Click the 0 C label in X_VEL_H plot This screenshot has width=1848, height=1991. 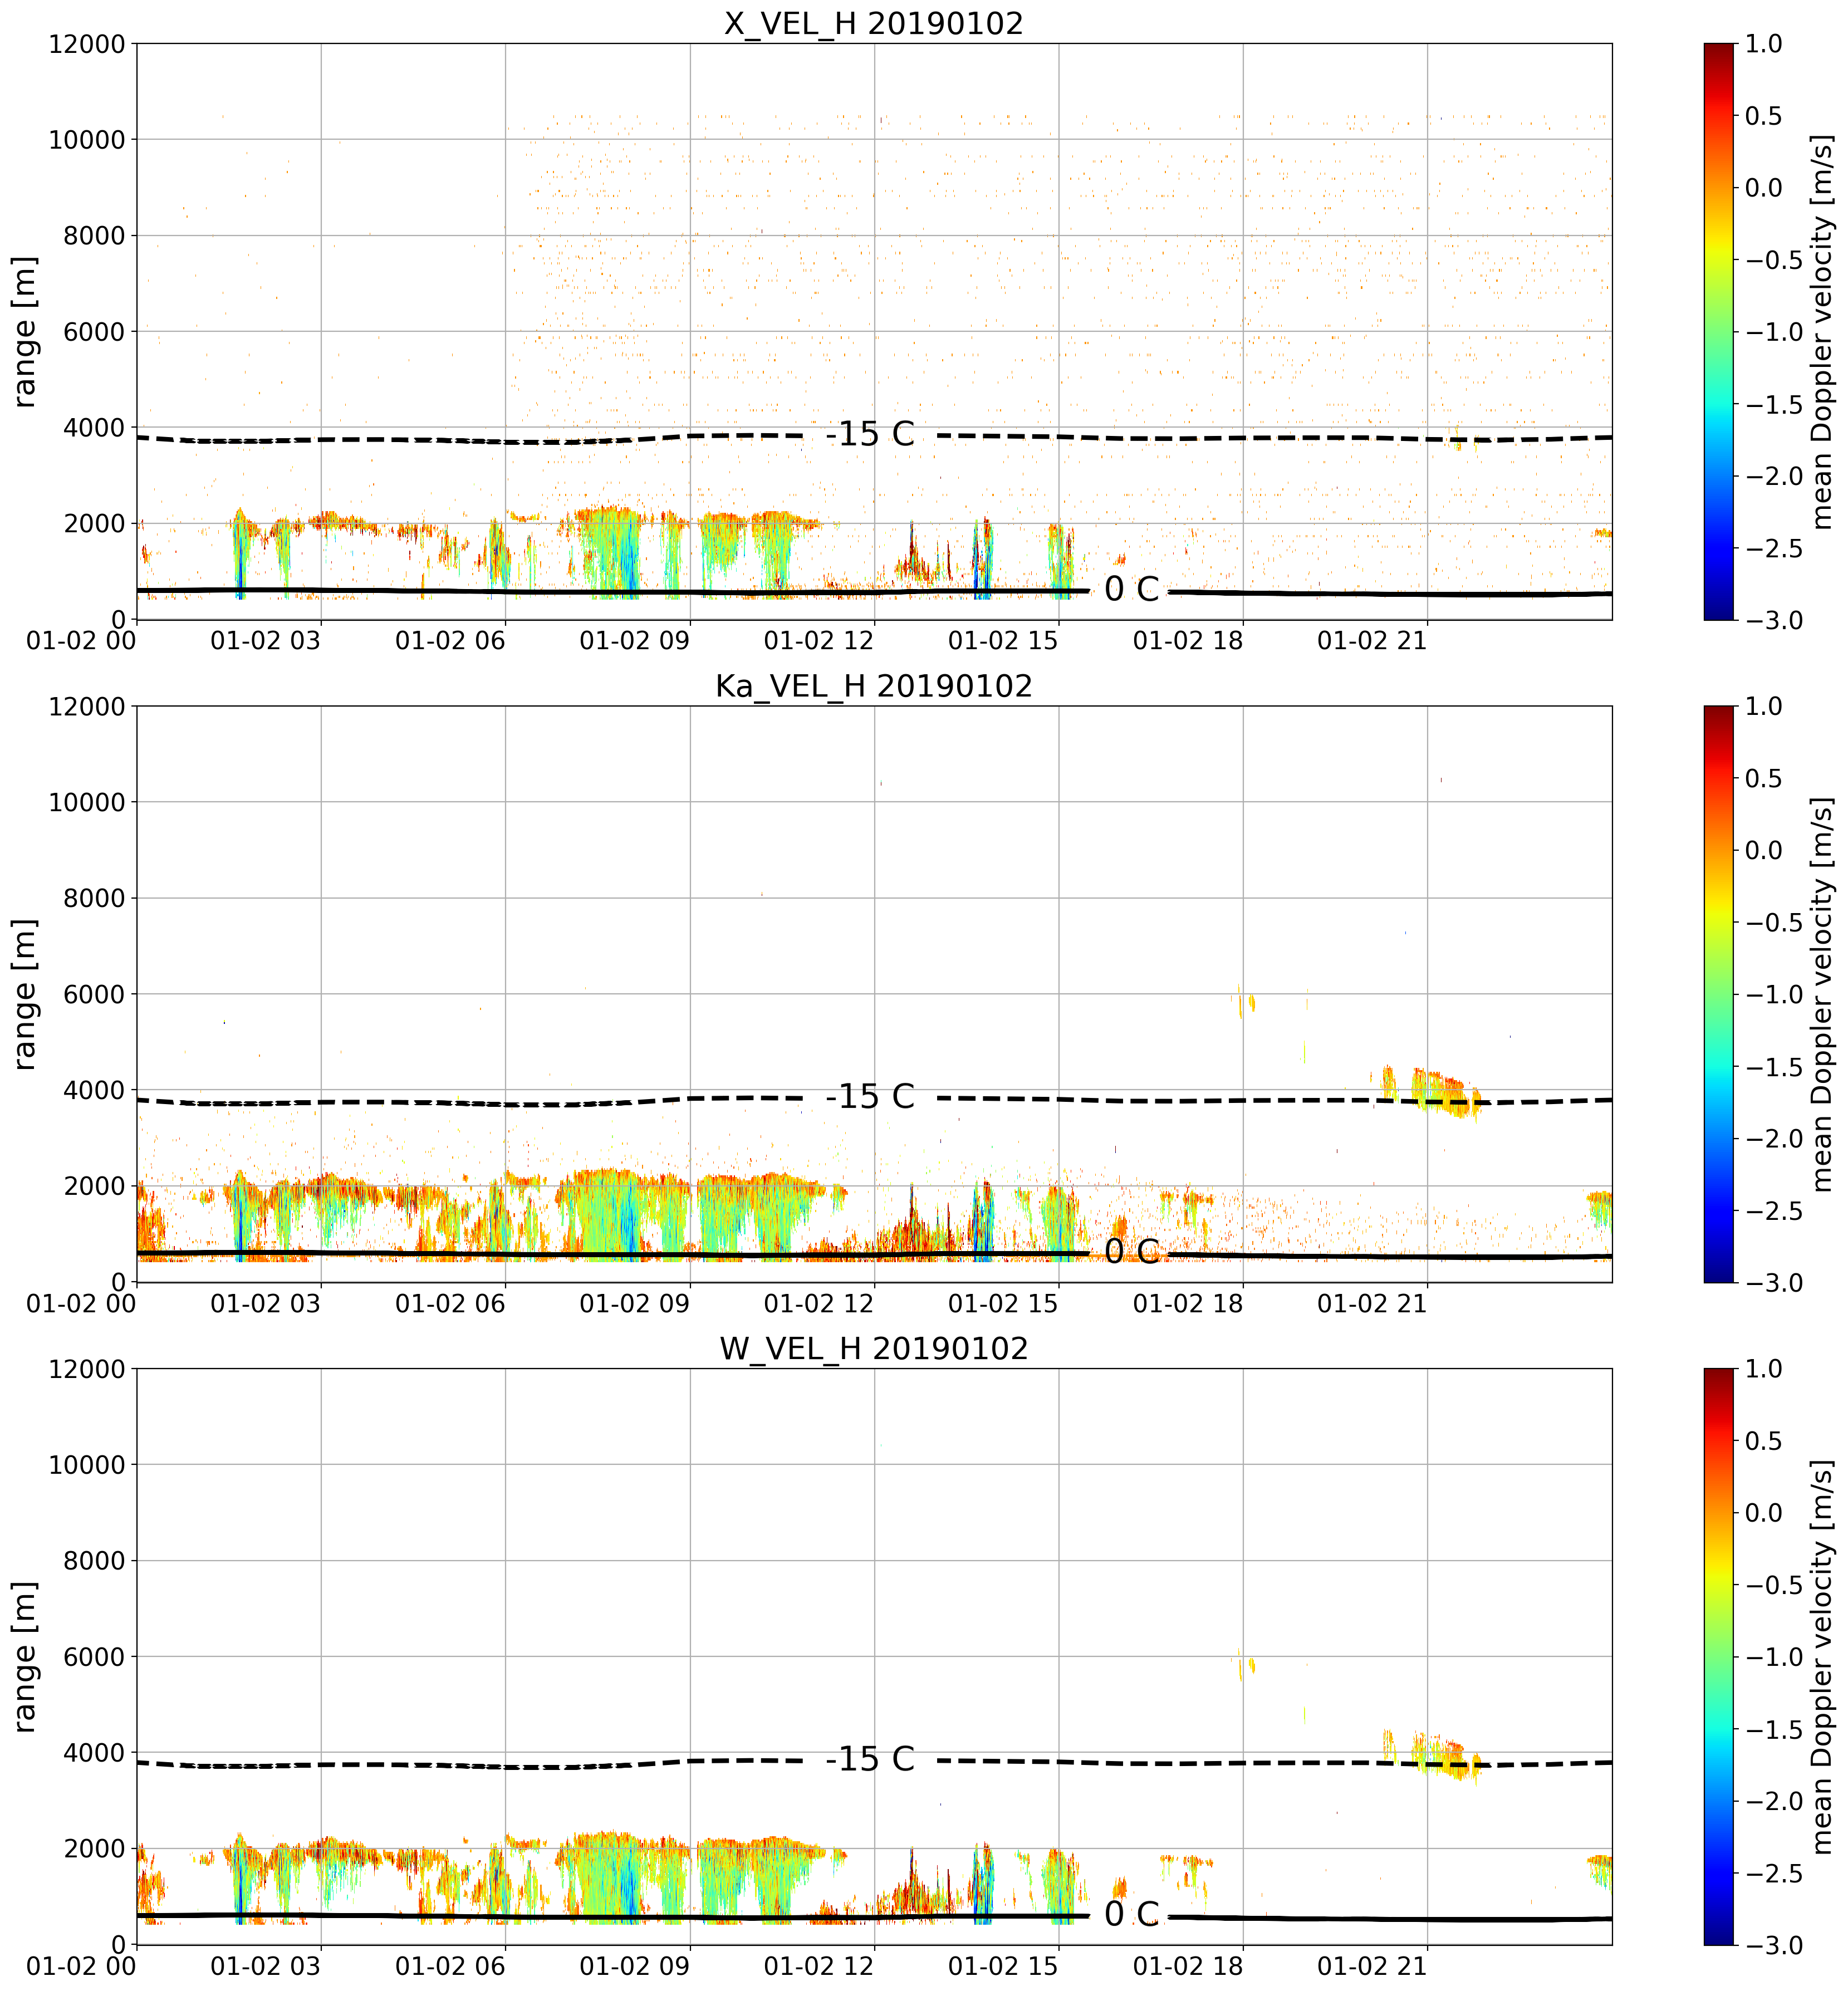click(x=1131, y=590)
